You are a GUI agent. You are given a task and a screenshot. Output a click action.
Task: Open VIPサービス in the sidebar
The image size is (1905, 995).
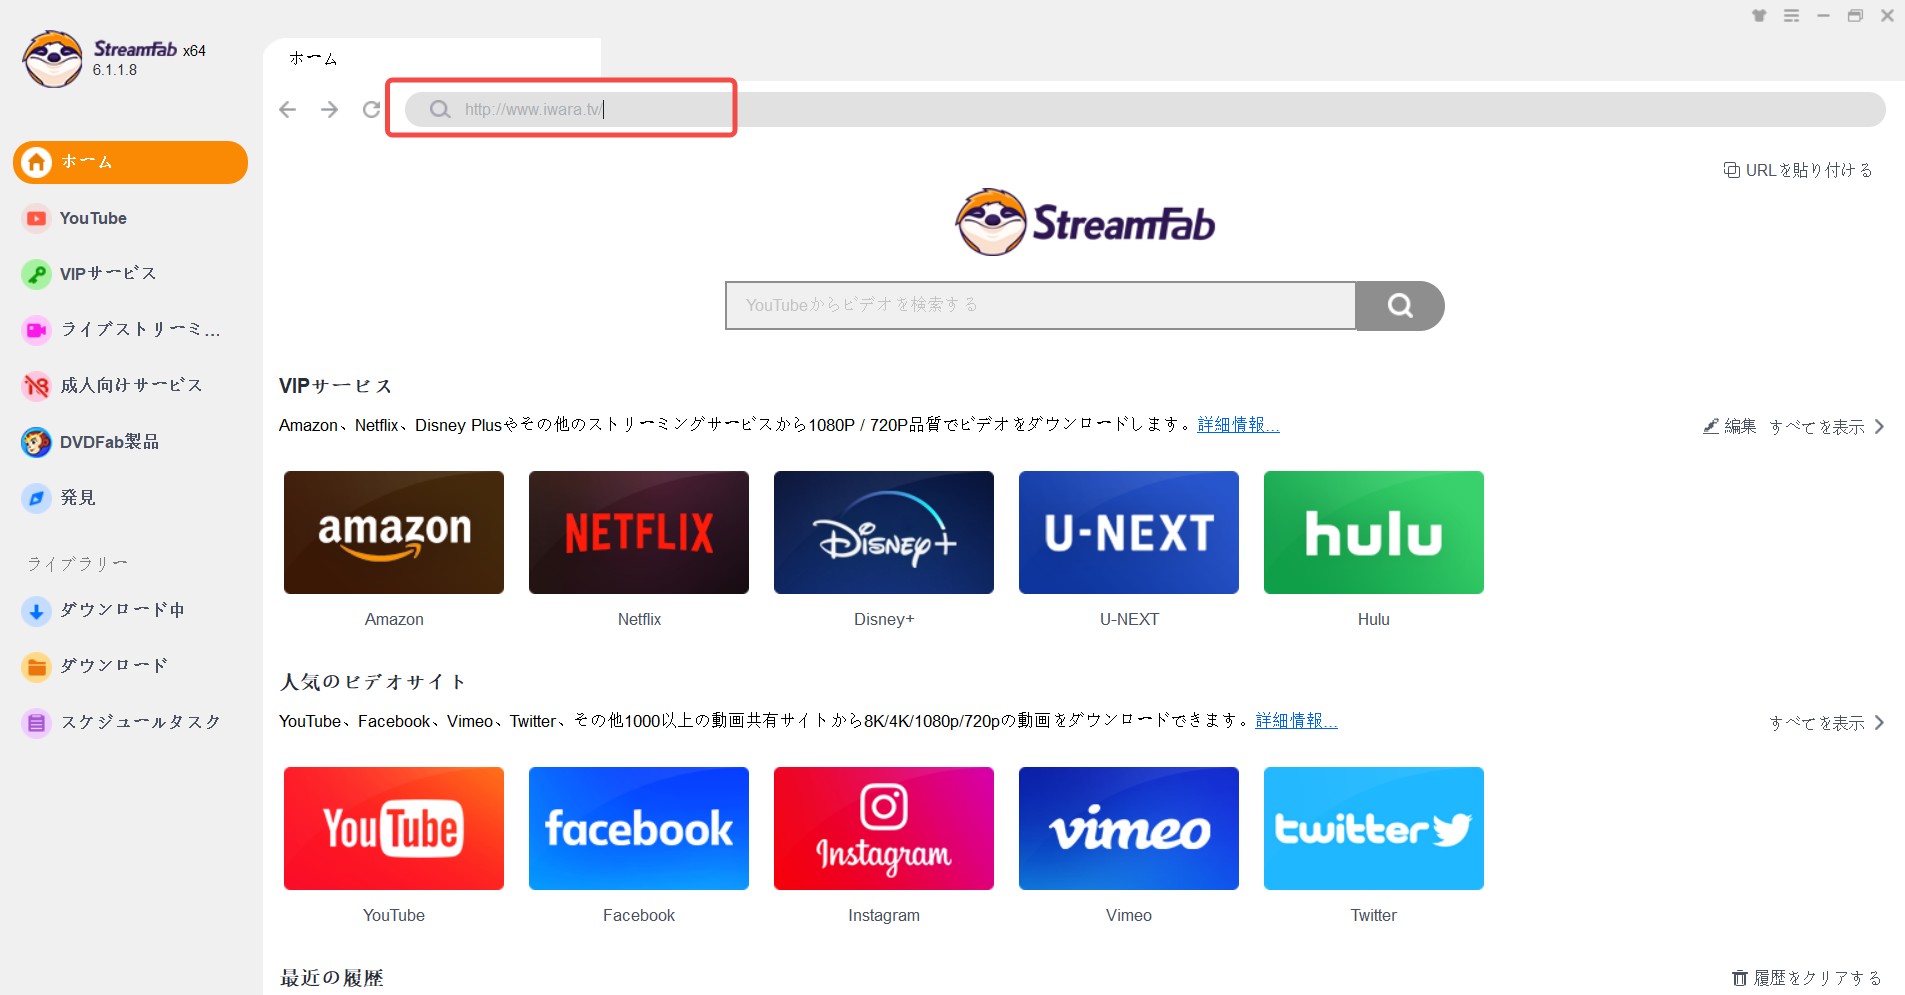coord(130,274)
